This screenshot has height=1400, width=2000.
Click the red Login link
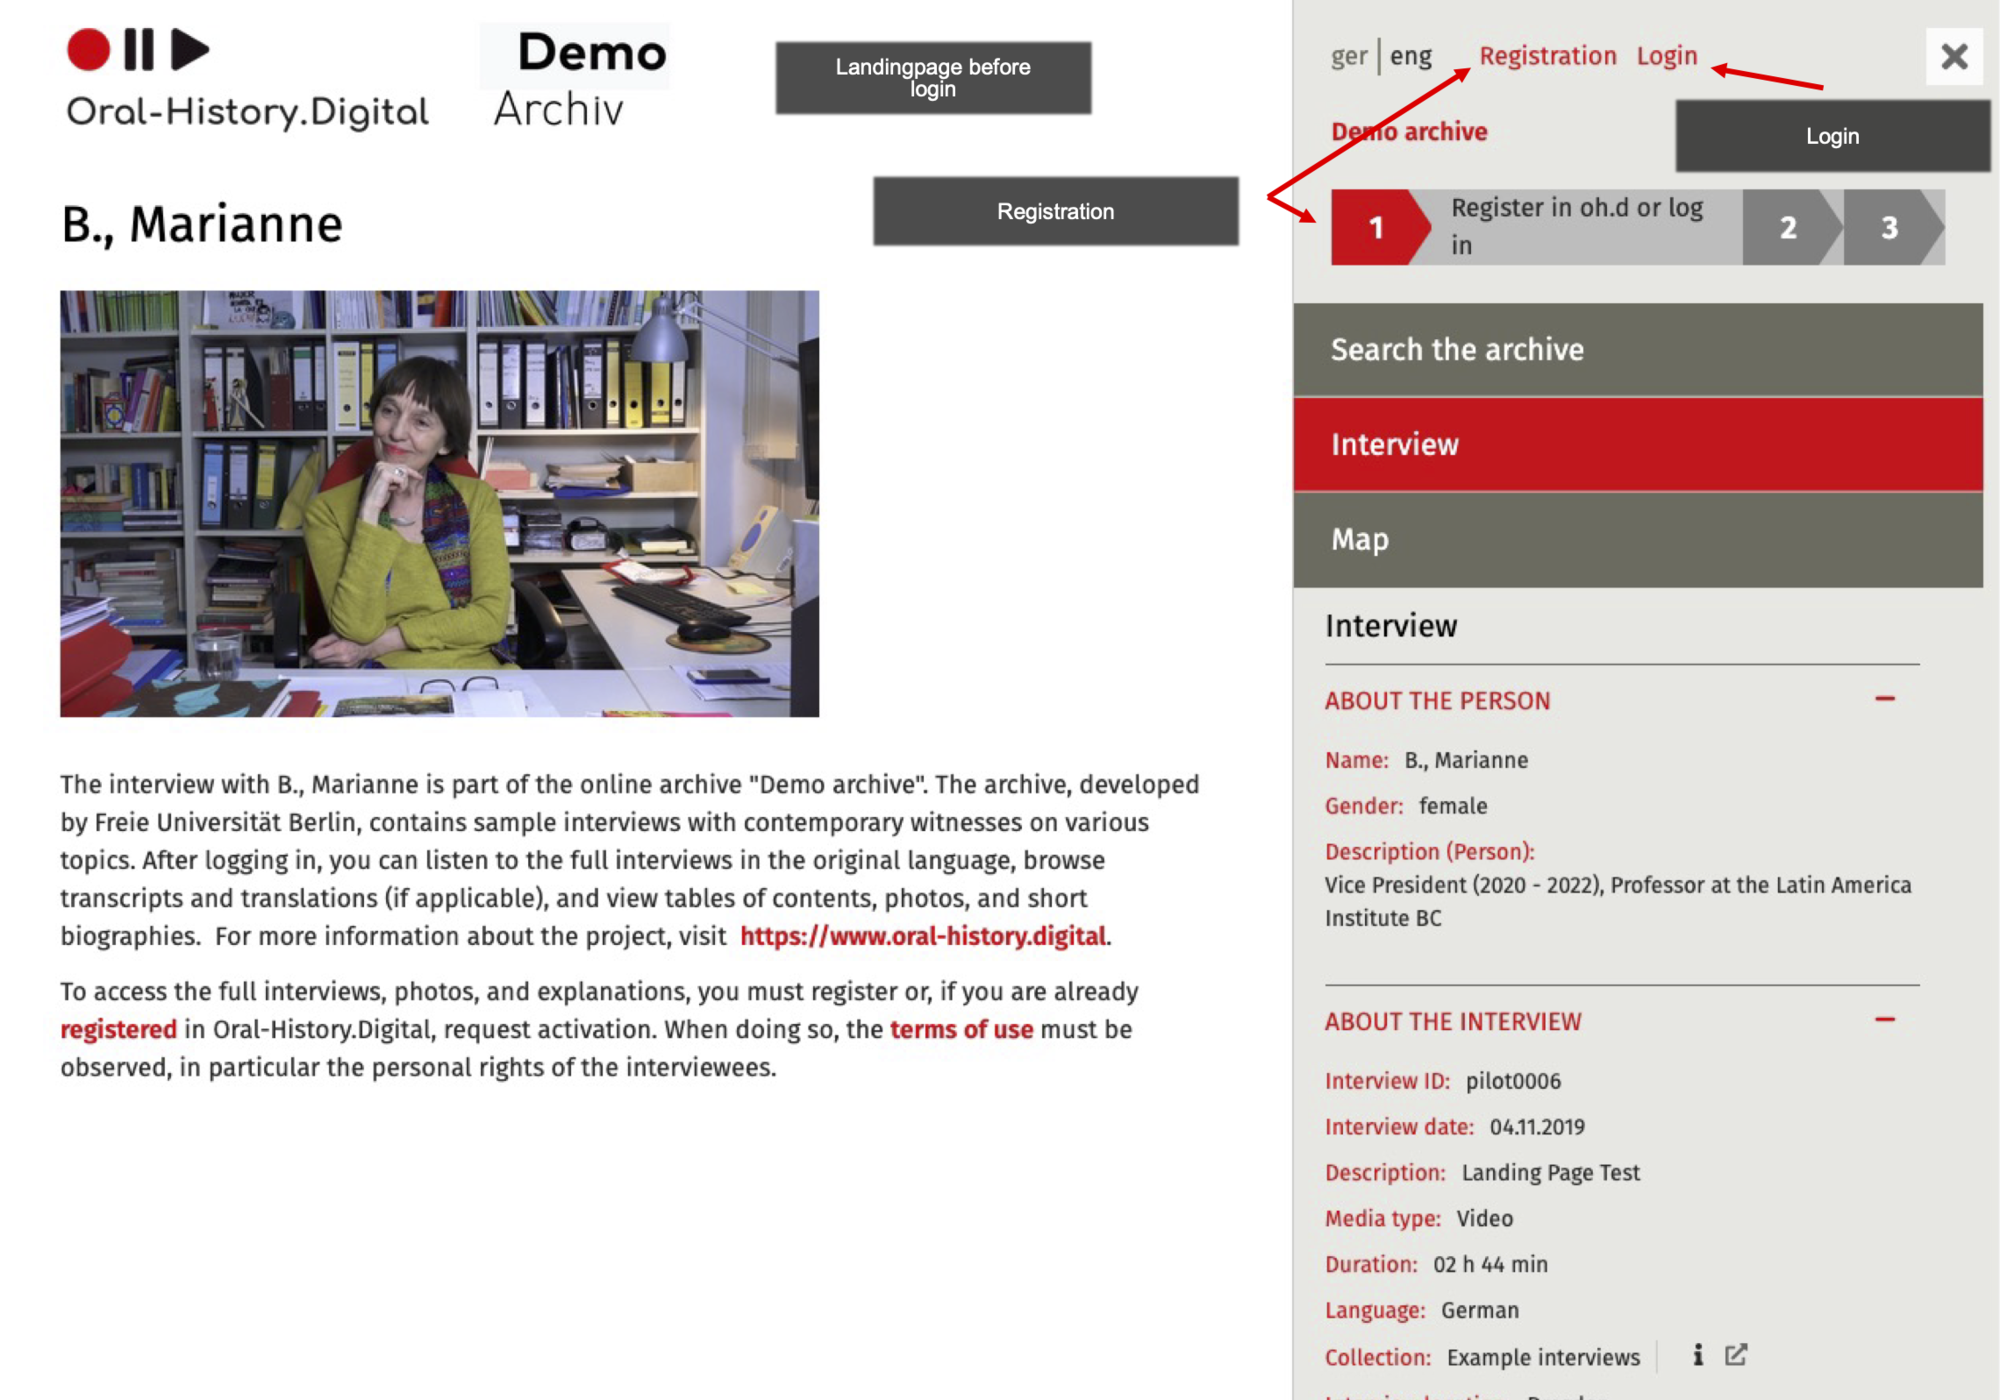coord(1666,56)
